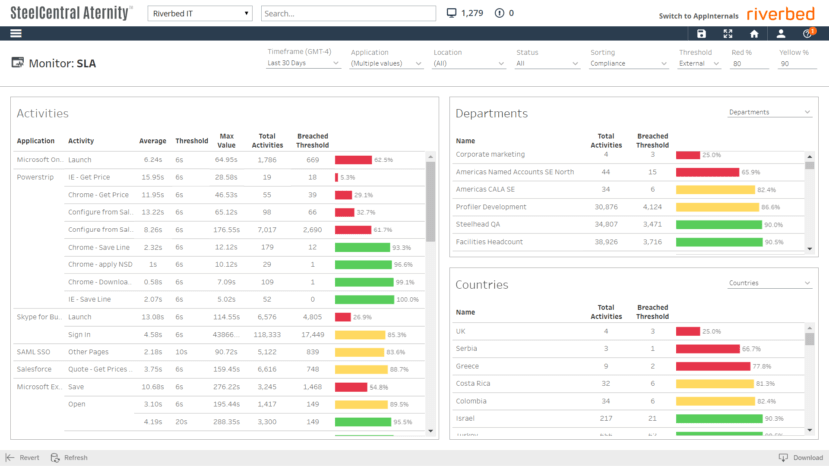Click the Activities scrollbar down arrow
This screenshot has width=829, height=466.
point(430,431)
